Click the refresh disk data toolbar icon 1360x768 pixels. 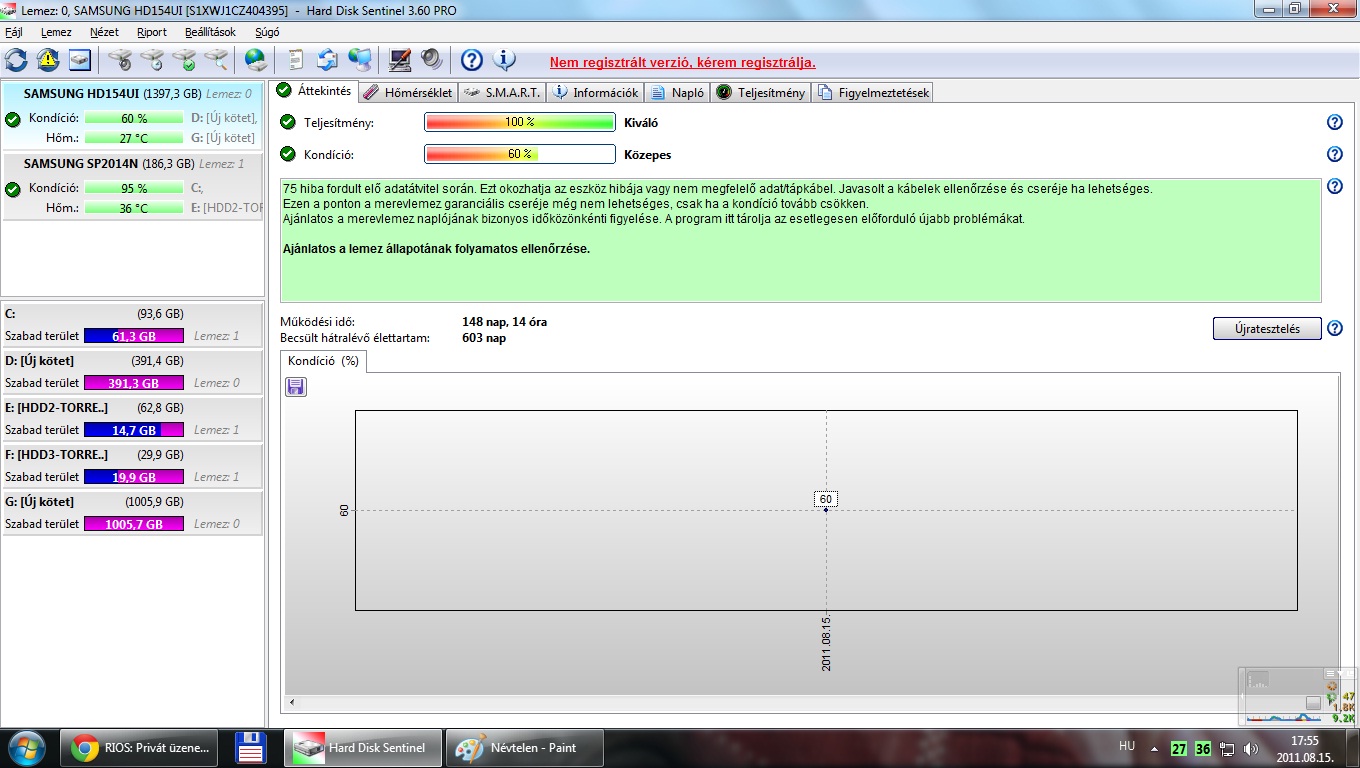(16, 60)
